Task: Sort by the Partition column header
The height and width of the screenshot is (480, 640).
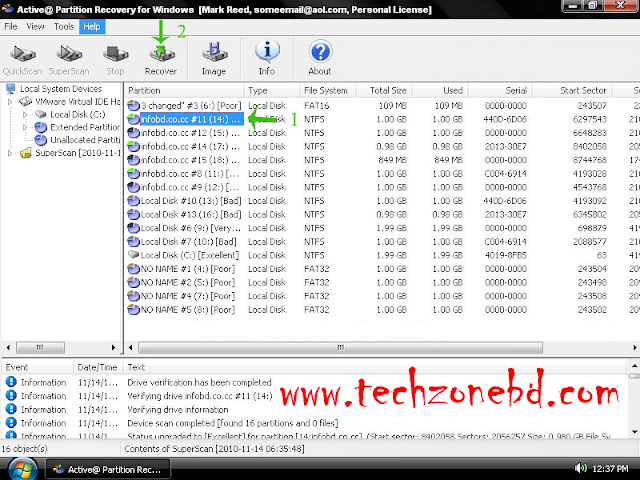Action: pyautogui.click(x=184, y=90)
